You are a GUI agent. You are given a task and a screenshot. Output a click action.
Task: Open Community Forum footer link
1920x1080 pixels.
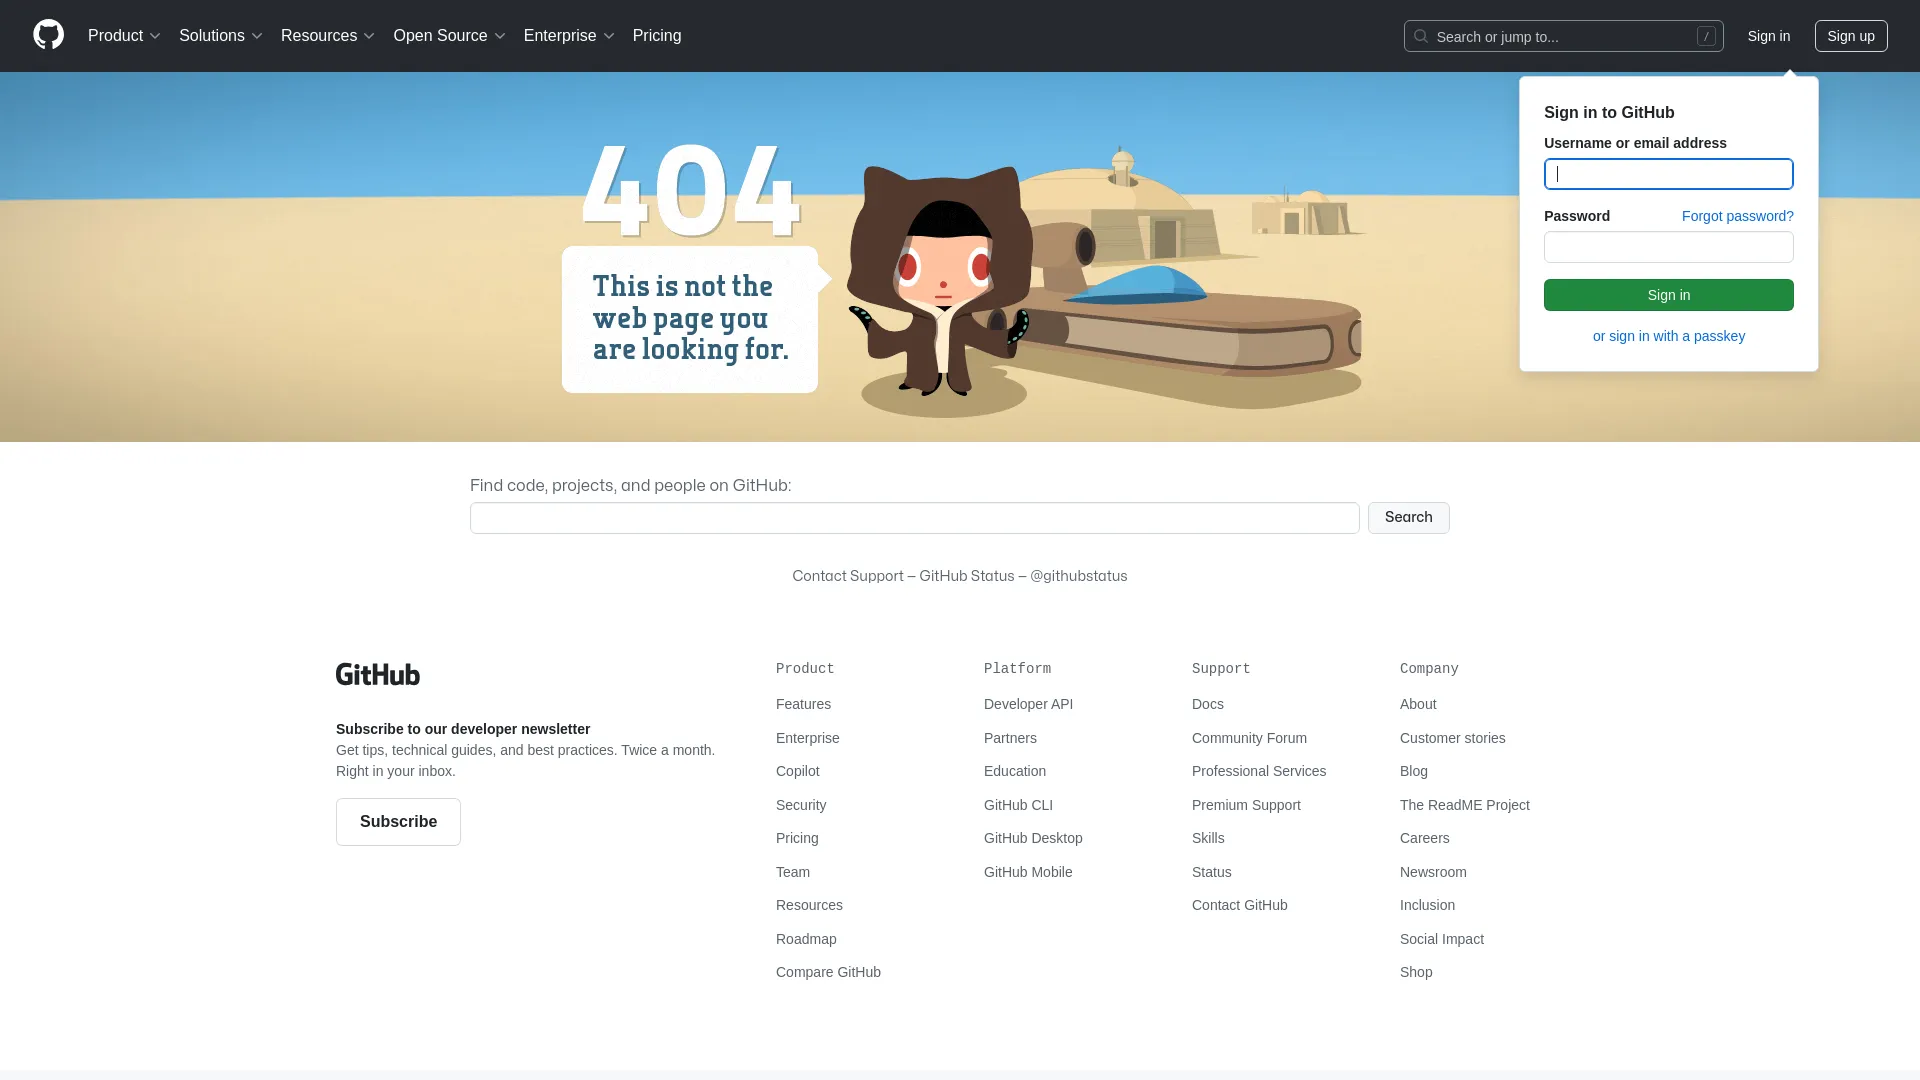(x=1249, y=738)
